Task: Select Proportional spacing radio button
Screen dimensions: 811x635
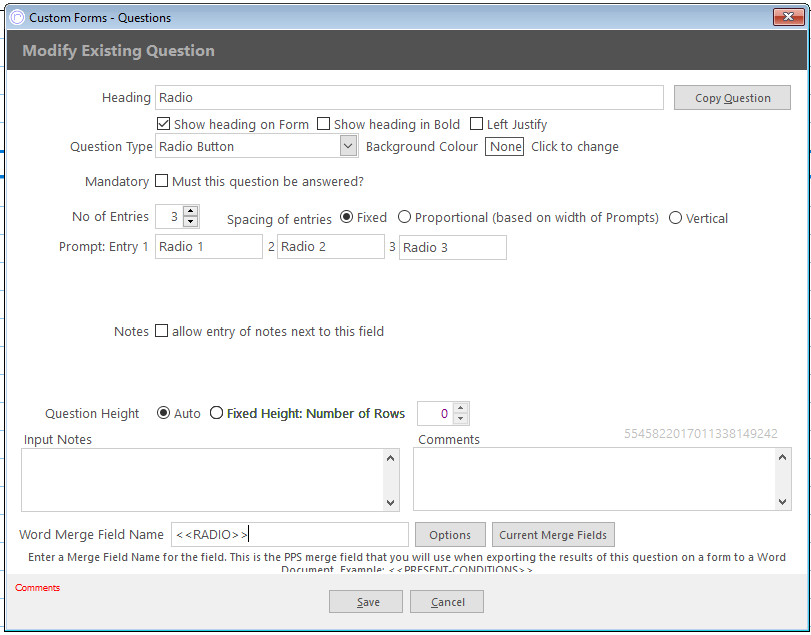Action: click(404, 217)
